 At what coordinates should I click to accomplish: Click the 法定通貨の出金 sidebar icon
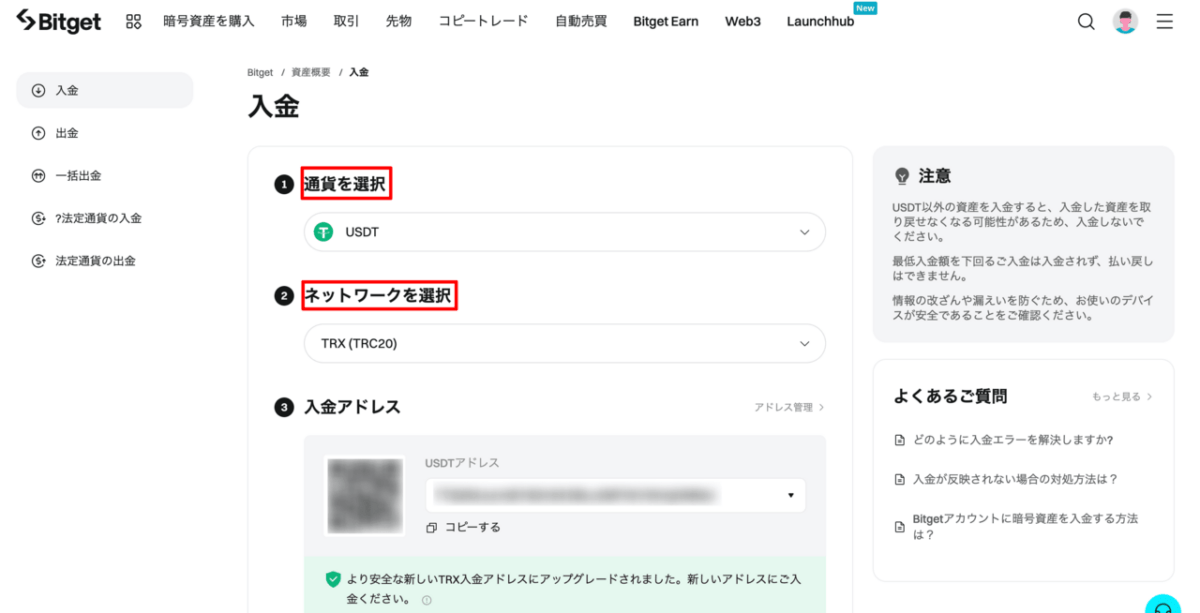pyautogui.click(x=38, y=261)
